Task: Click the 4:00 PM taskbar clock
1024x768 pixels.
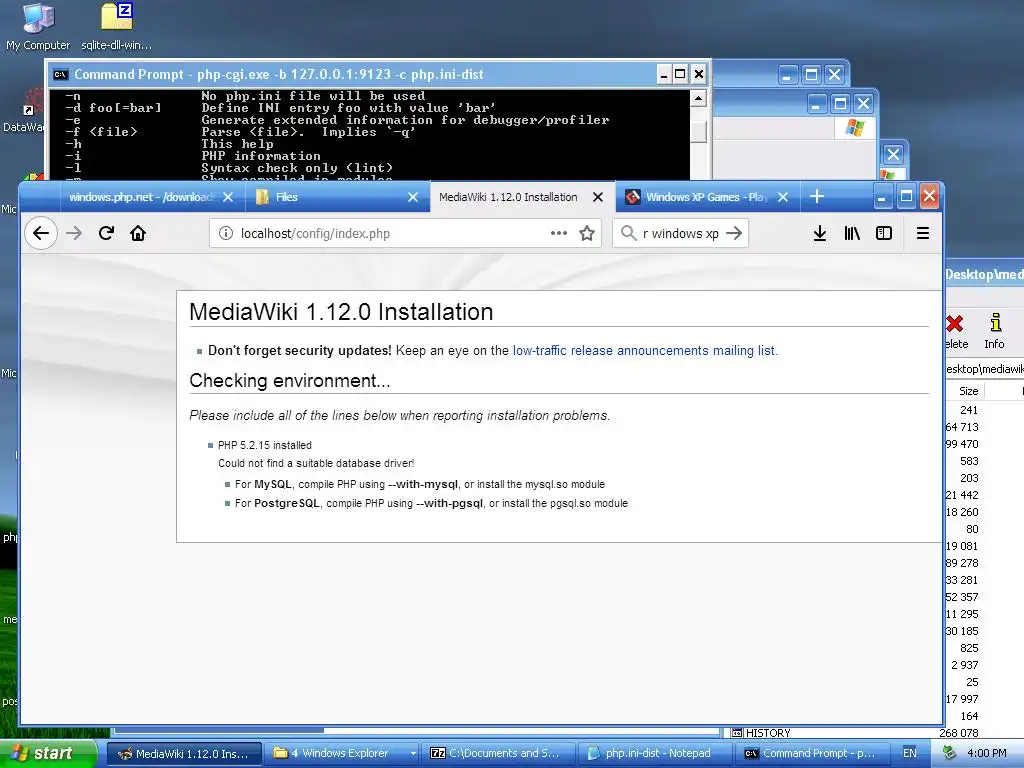Action: 987,754
